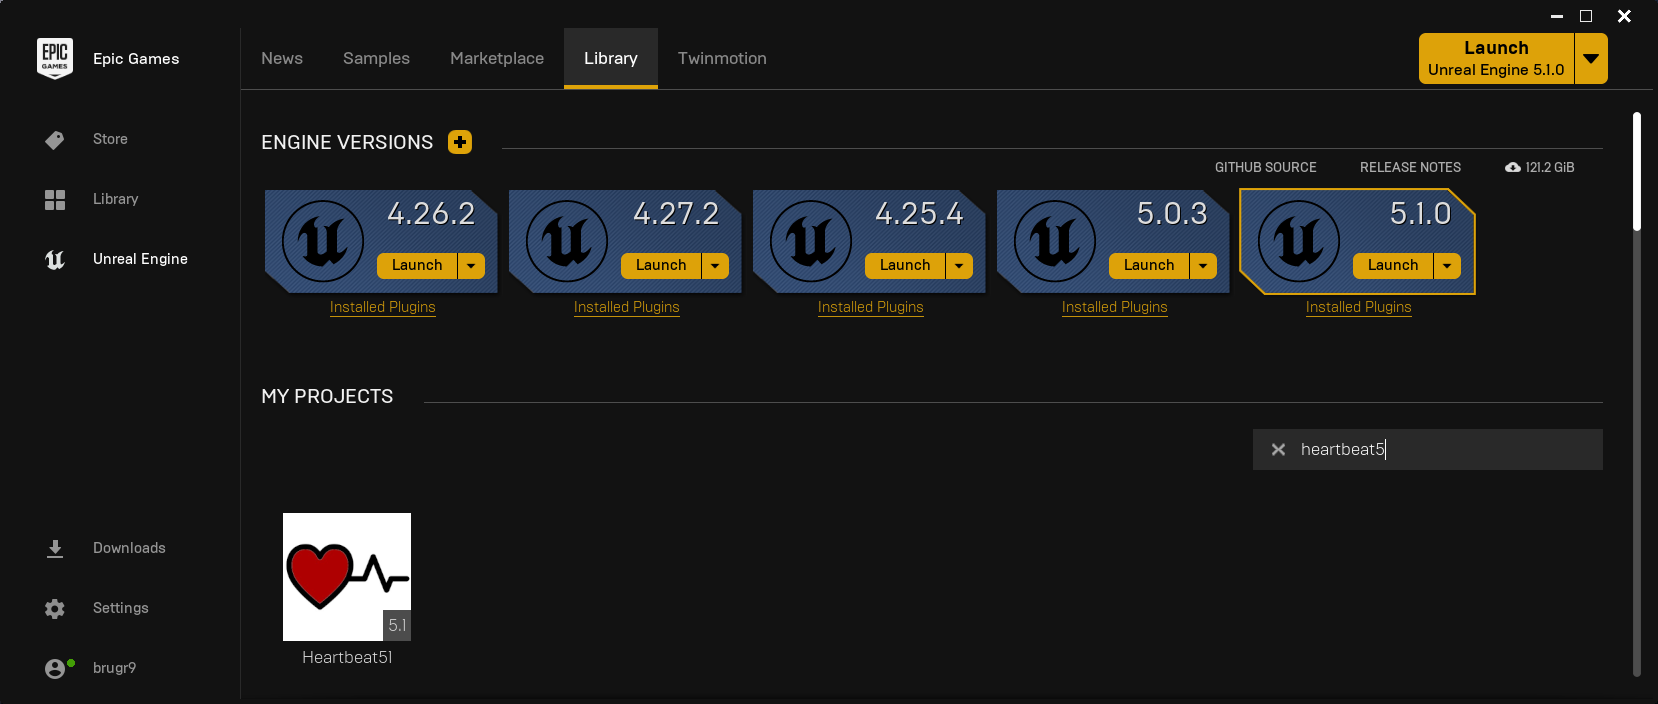The width and height of the screenshot is (1658, 704).
Task: Add engine version with plus icon
Action: (460, 142)
